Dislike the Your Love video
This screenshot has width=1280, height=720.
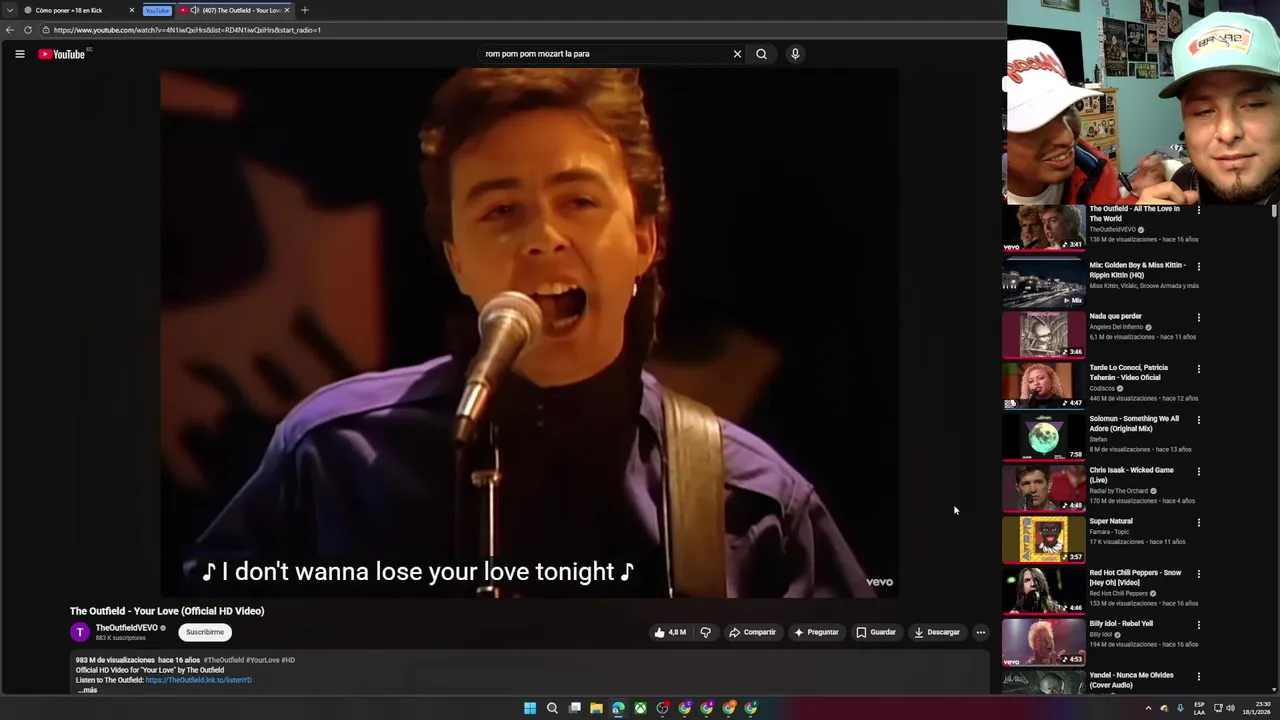(x=705, y=632)
